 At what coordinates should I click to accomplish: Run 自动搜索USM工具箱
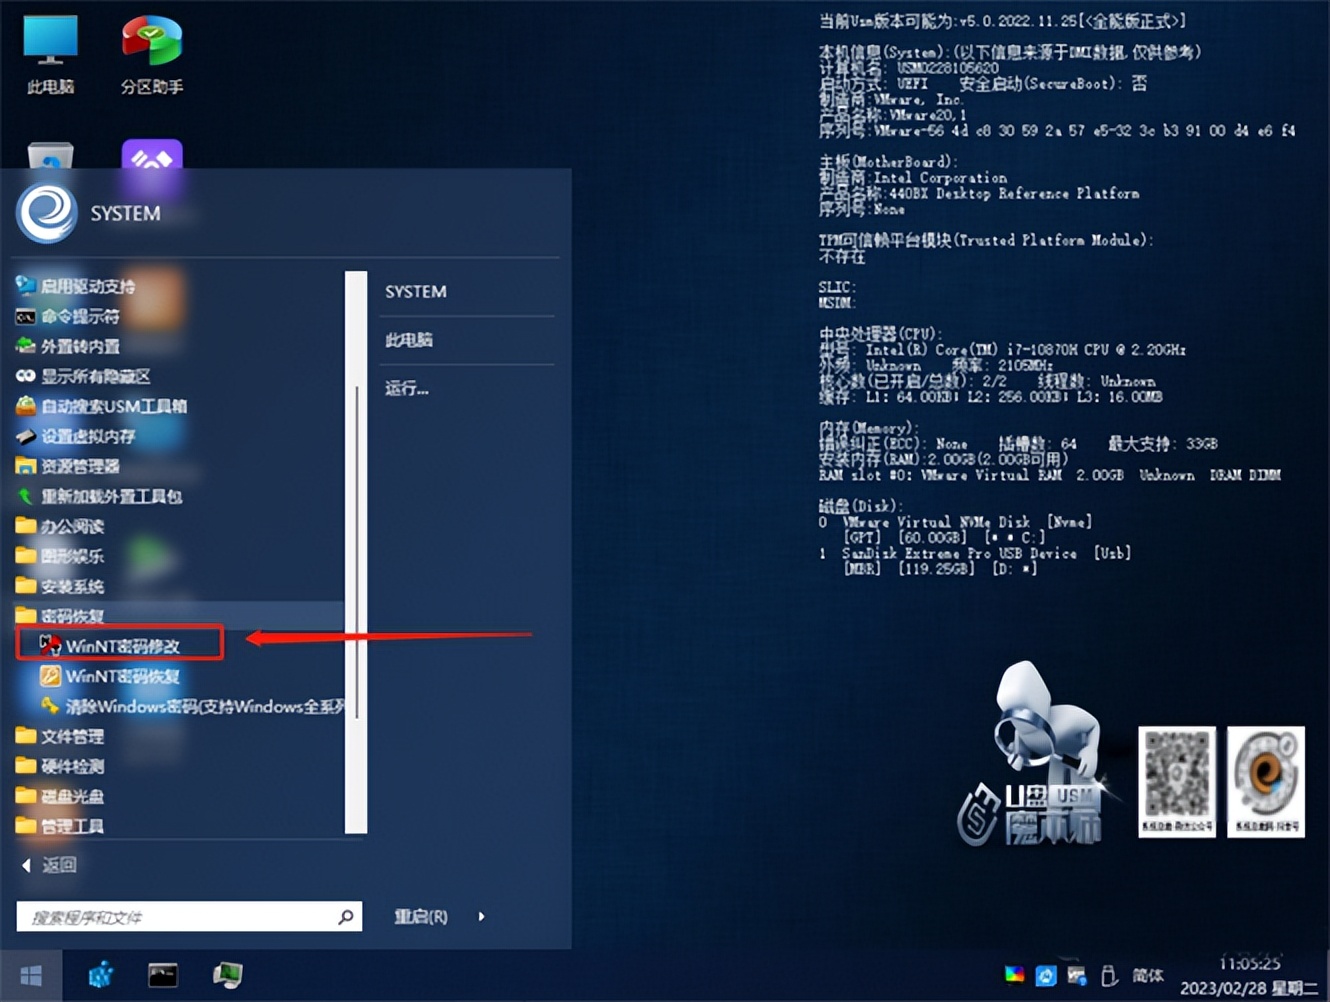(105, 406)
